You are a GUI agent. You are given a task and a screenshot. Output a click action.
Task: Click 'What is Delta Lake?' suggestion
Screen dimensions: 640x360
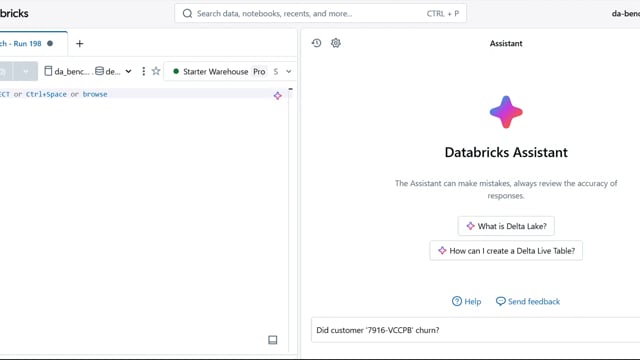coord(506,226)
